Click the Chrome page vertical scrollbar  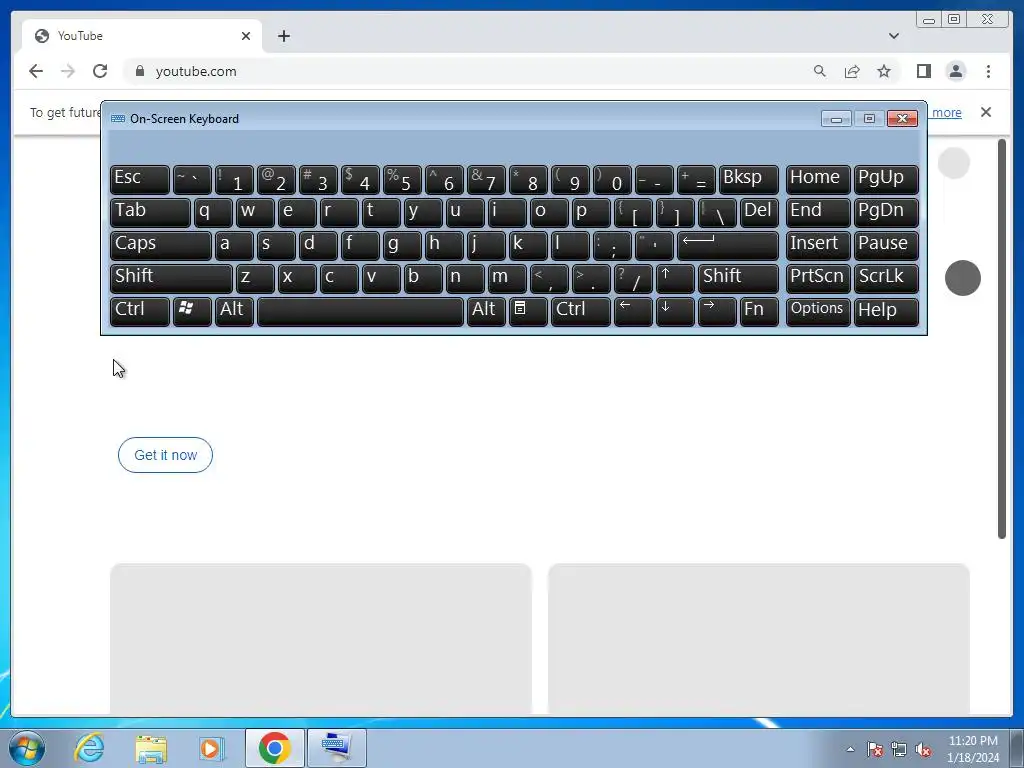1002,338
